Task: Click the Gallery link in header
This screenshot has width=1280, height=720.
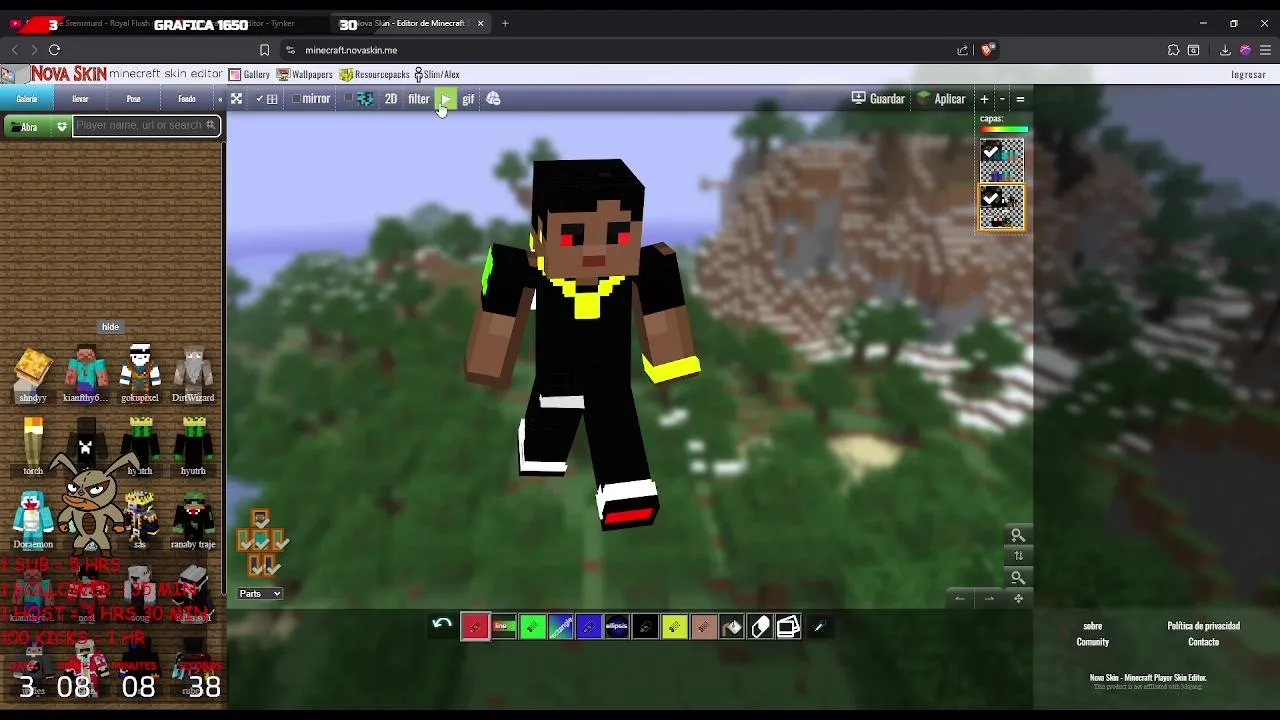Action: (250, 74)
